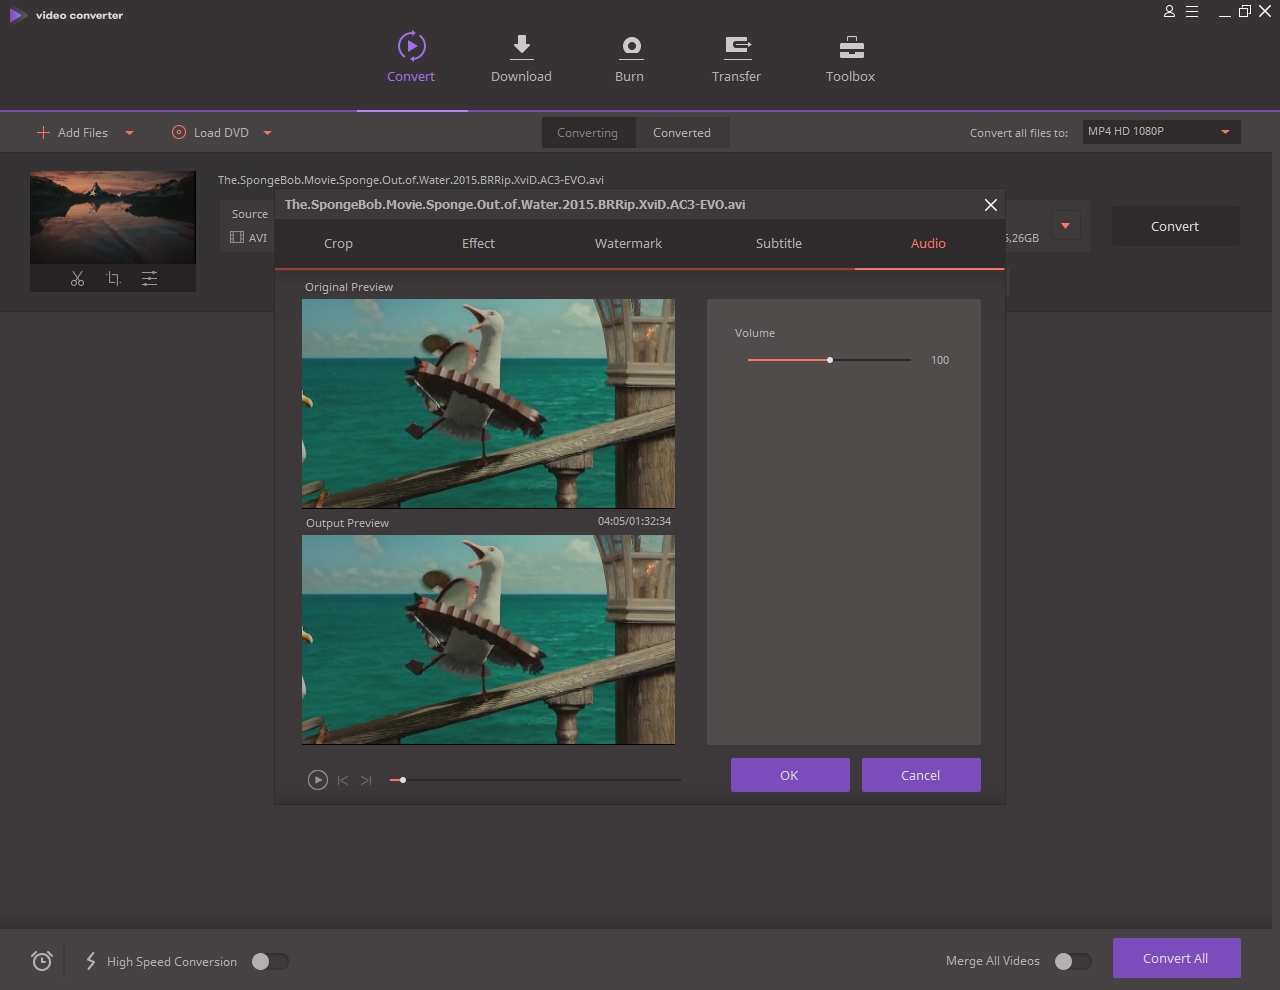Click the Original Preview video pane
Screen dimensions: 1280x990
[488, 404]
